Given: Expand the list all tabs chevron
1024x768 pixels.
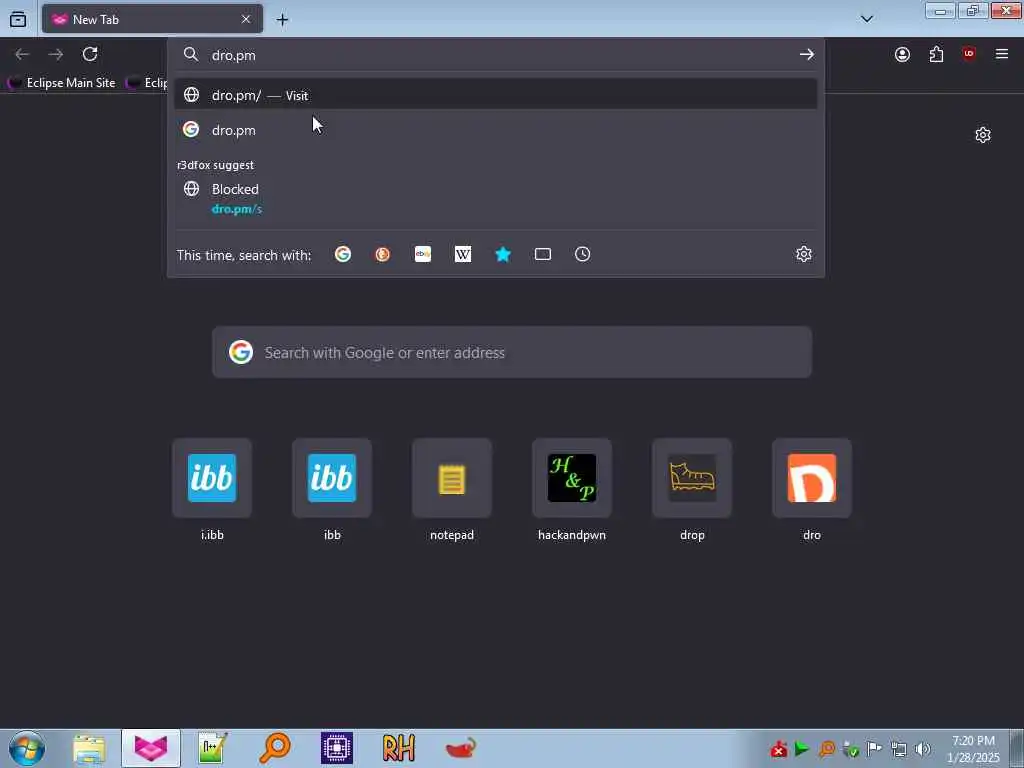Looking at the screenshot, I should [867, 19].
